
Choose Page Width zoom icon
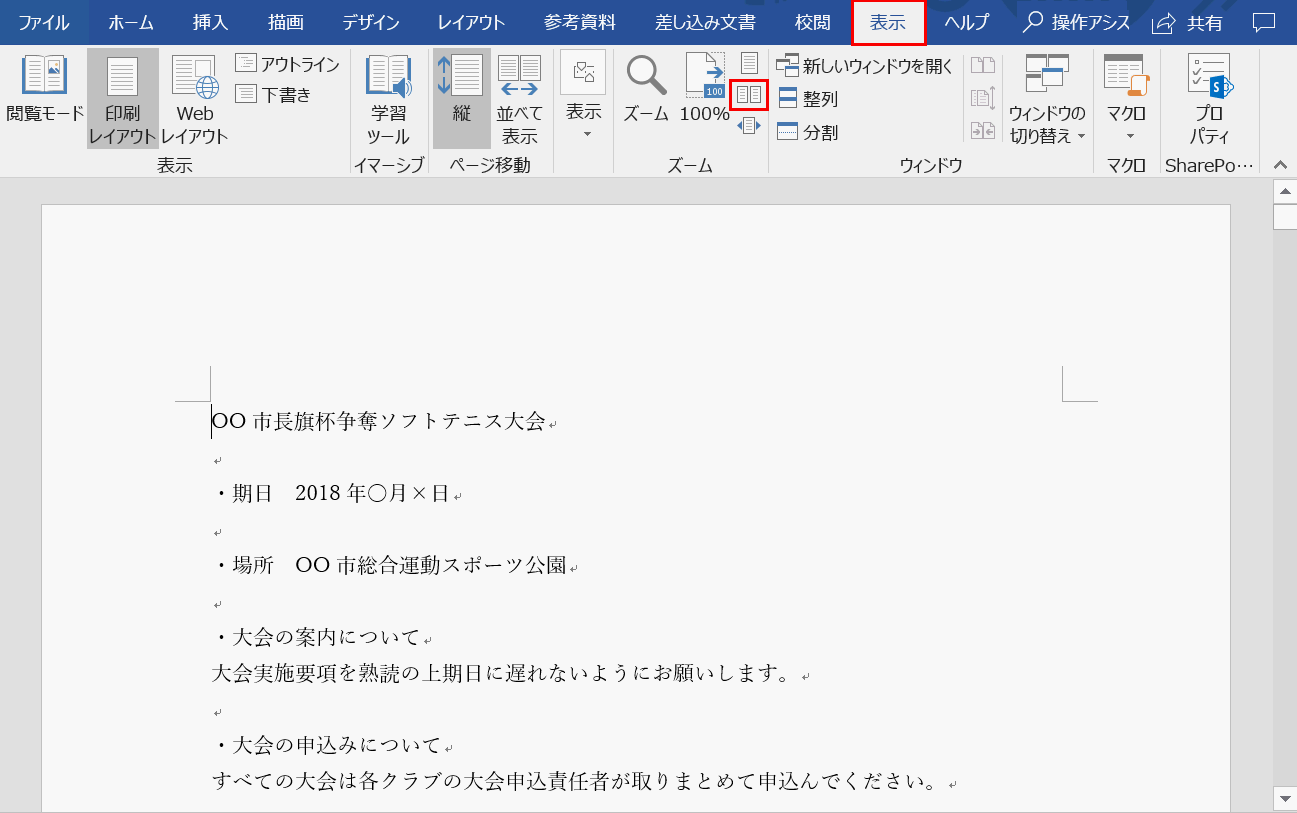[749, 125]
